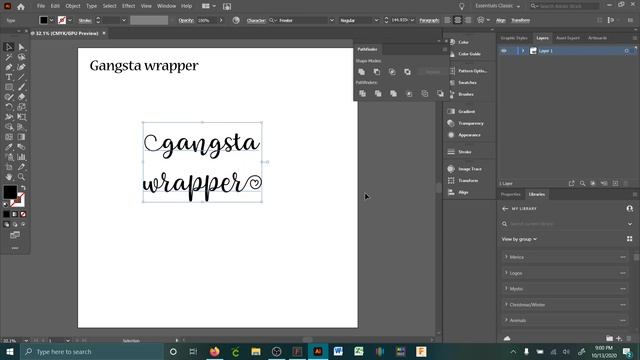The height and width of the screenshot is (360, 640).
Task: Open the Effect menu
Action: click(129, 6)
